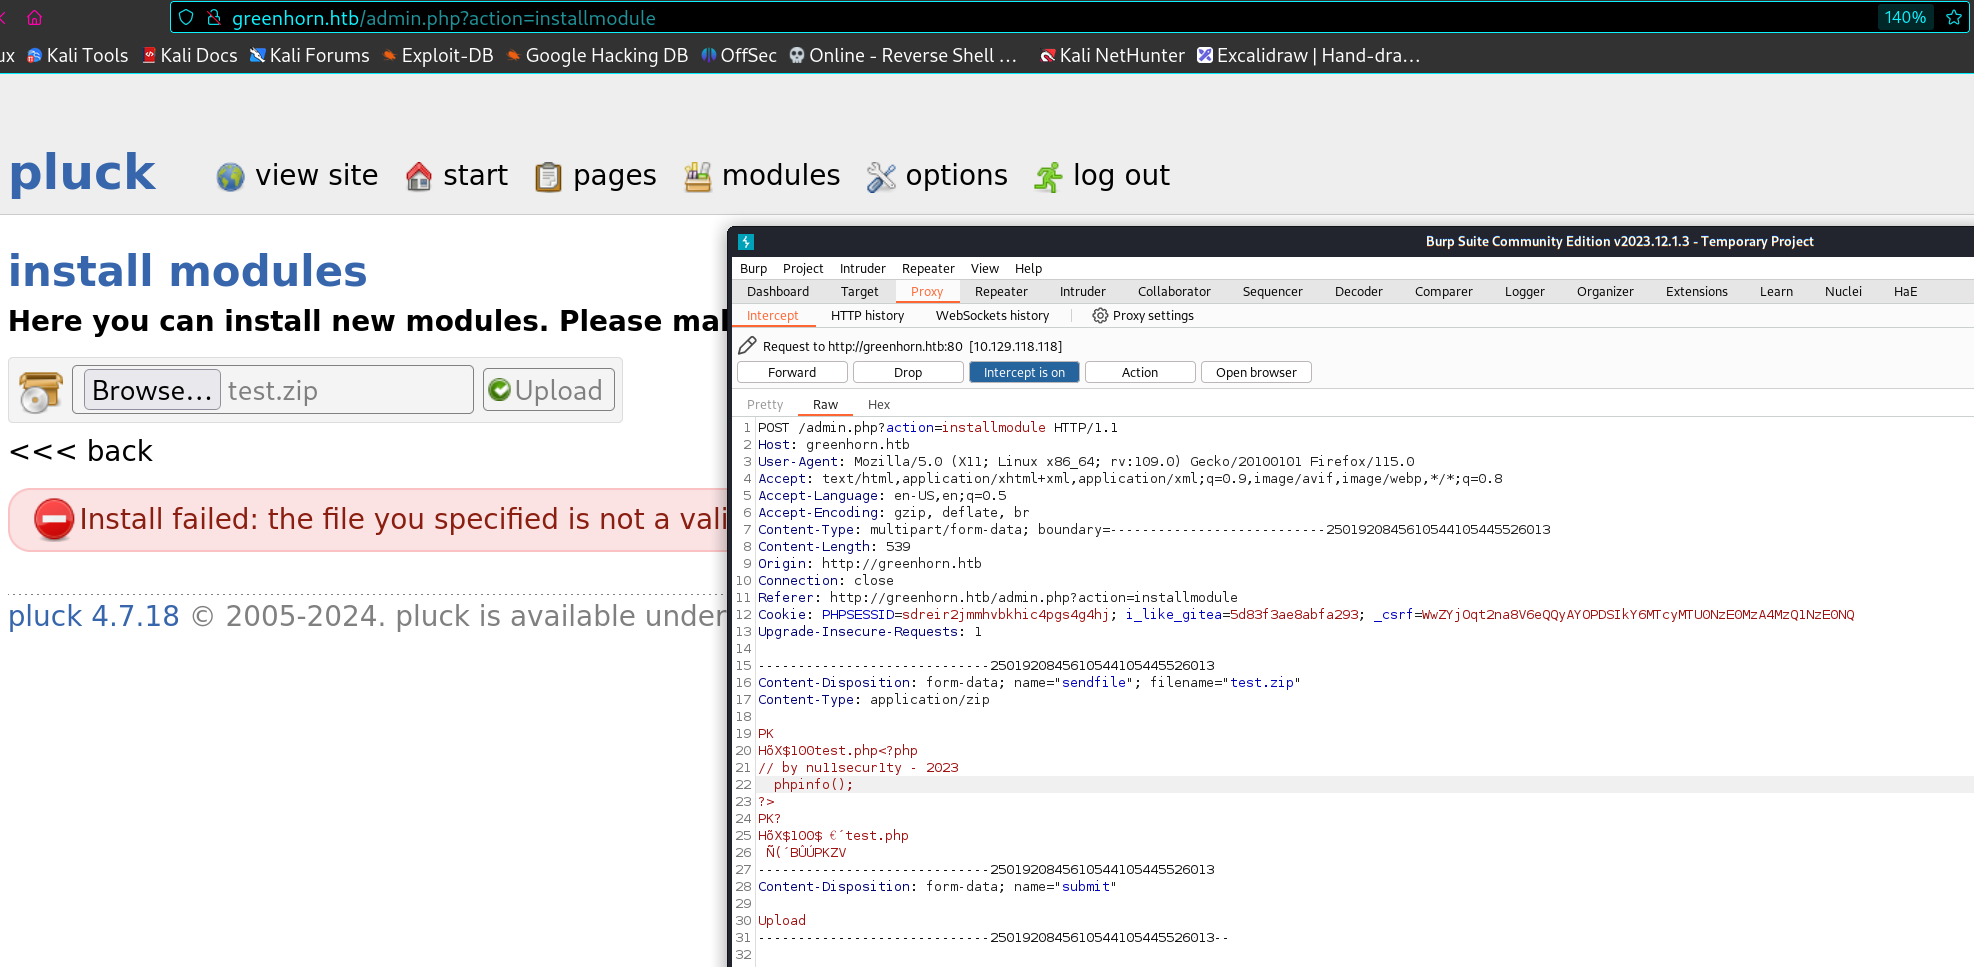Open Kali NetHunter bookmark
The height and width of the screenshot is (967, 1974).
(x=1112, y=56)
